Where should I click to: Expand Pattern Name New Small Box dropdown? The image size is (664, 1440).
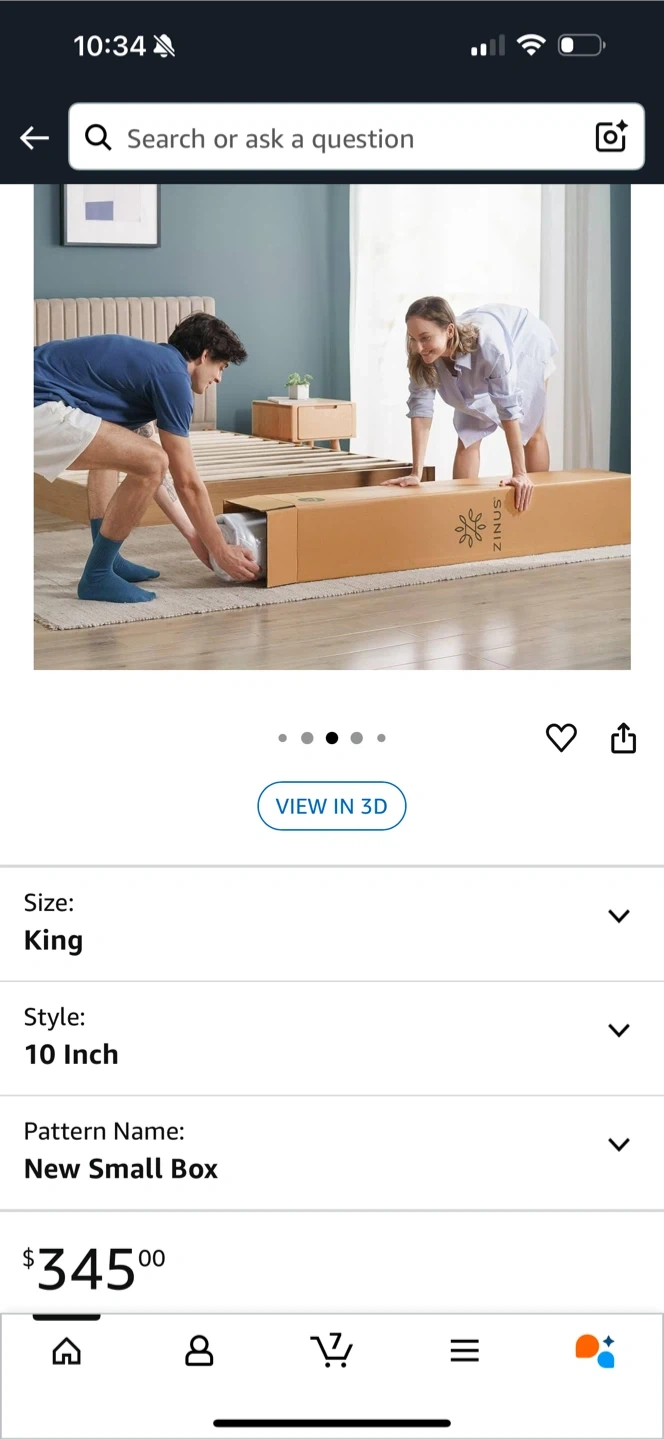click(x=332, y=1151)
